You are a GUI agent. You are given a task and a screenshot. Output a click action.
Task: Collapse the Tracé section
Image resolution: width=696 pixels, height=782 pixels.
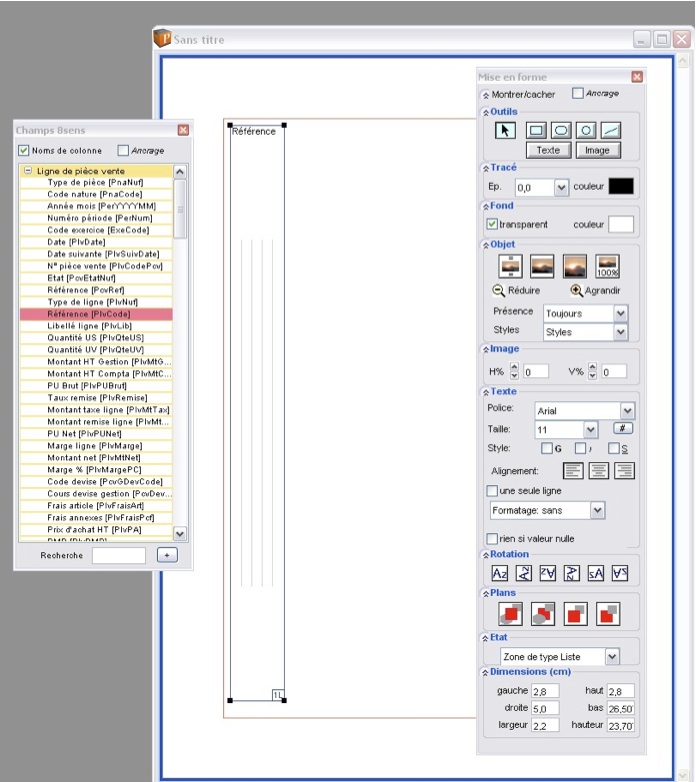coord(486,168)
